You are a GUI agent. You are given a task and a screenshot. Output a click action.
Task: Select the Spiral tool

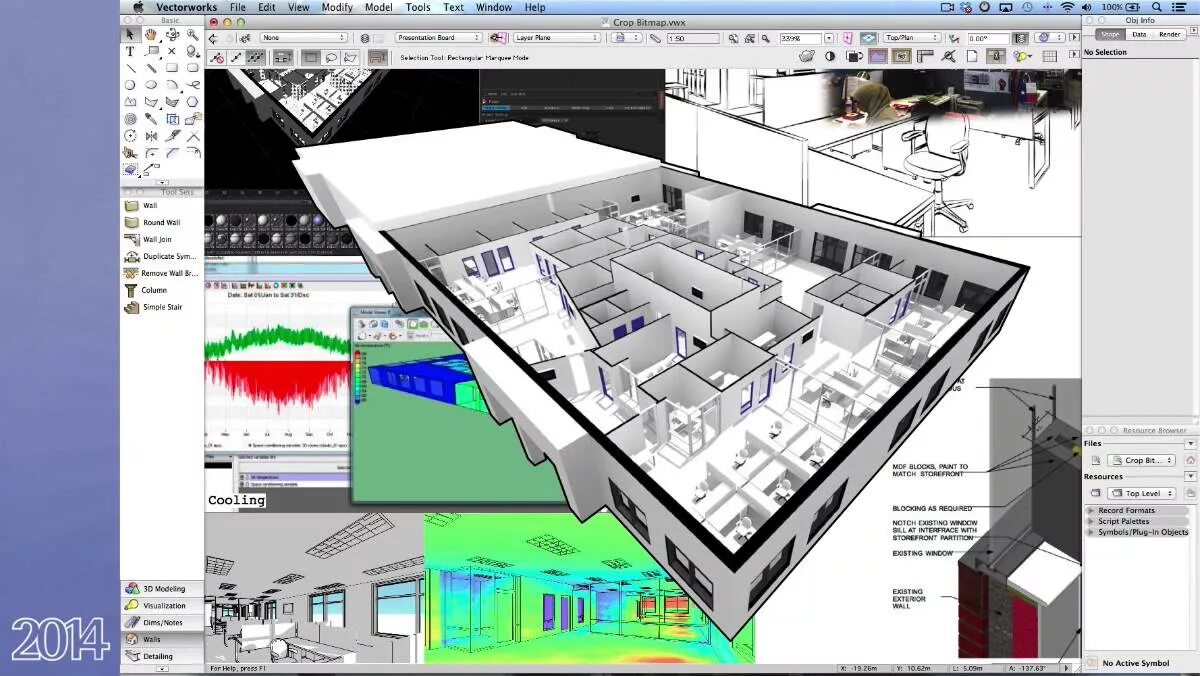[130, 119]
